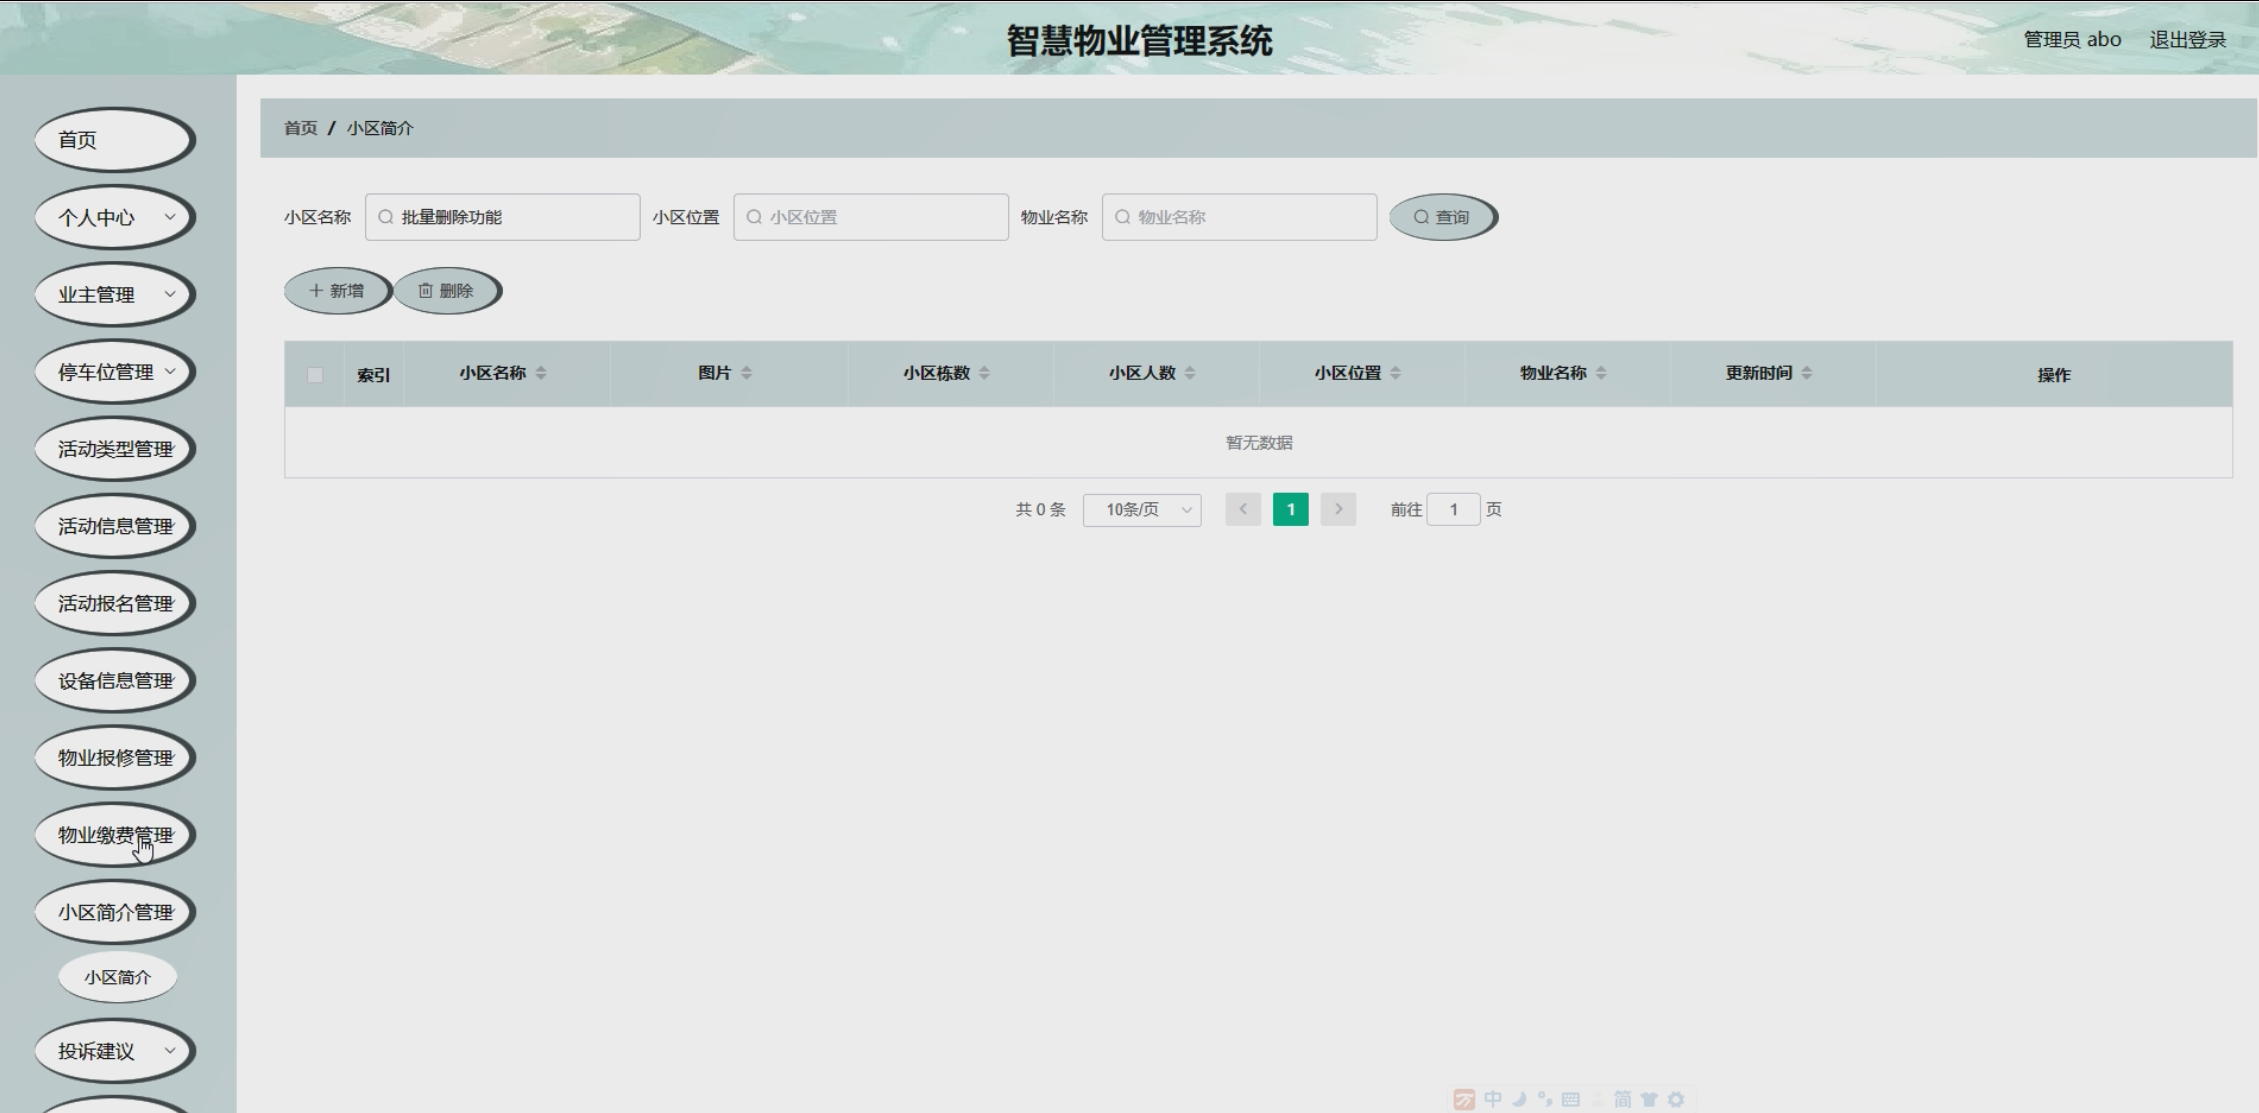Sort by 物业名称 column header arrows
This screenshot has height=1113, width=2259.
tap(1601, 373)
